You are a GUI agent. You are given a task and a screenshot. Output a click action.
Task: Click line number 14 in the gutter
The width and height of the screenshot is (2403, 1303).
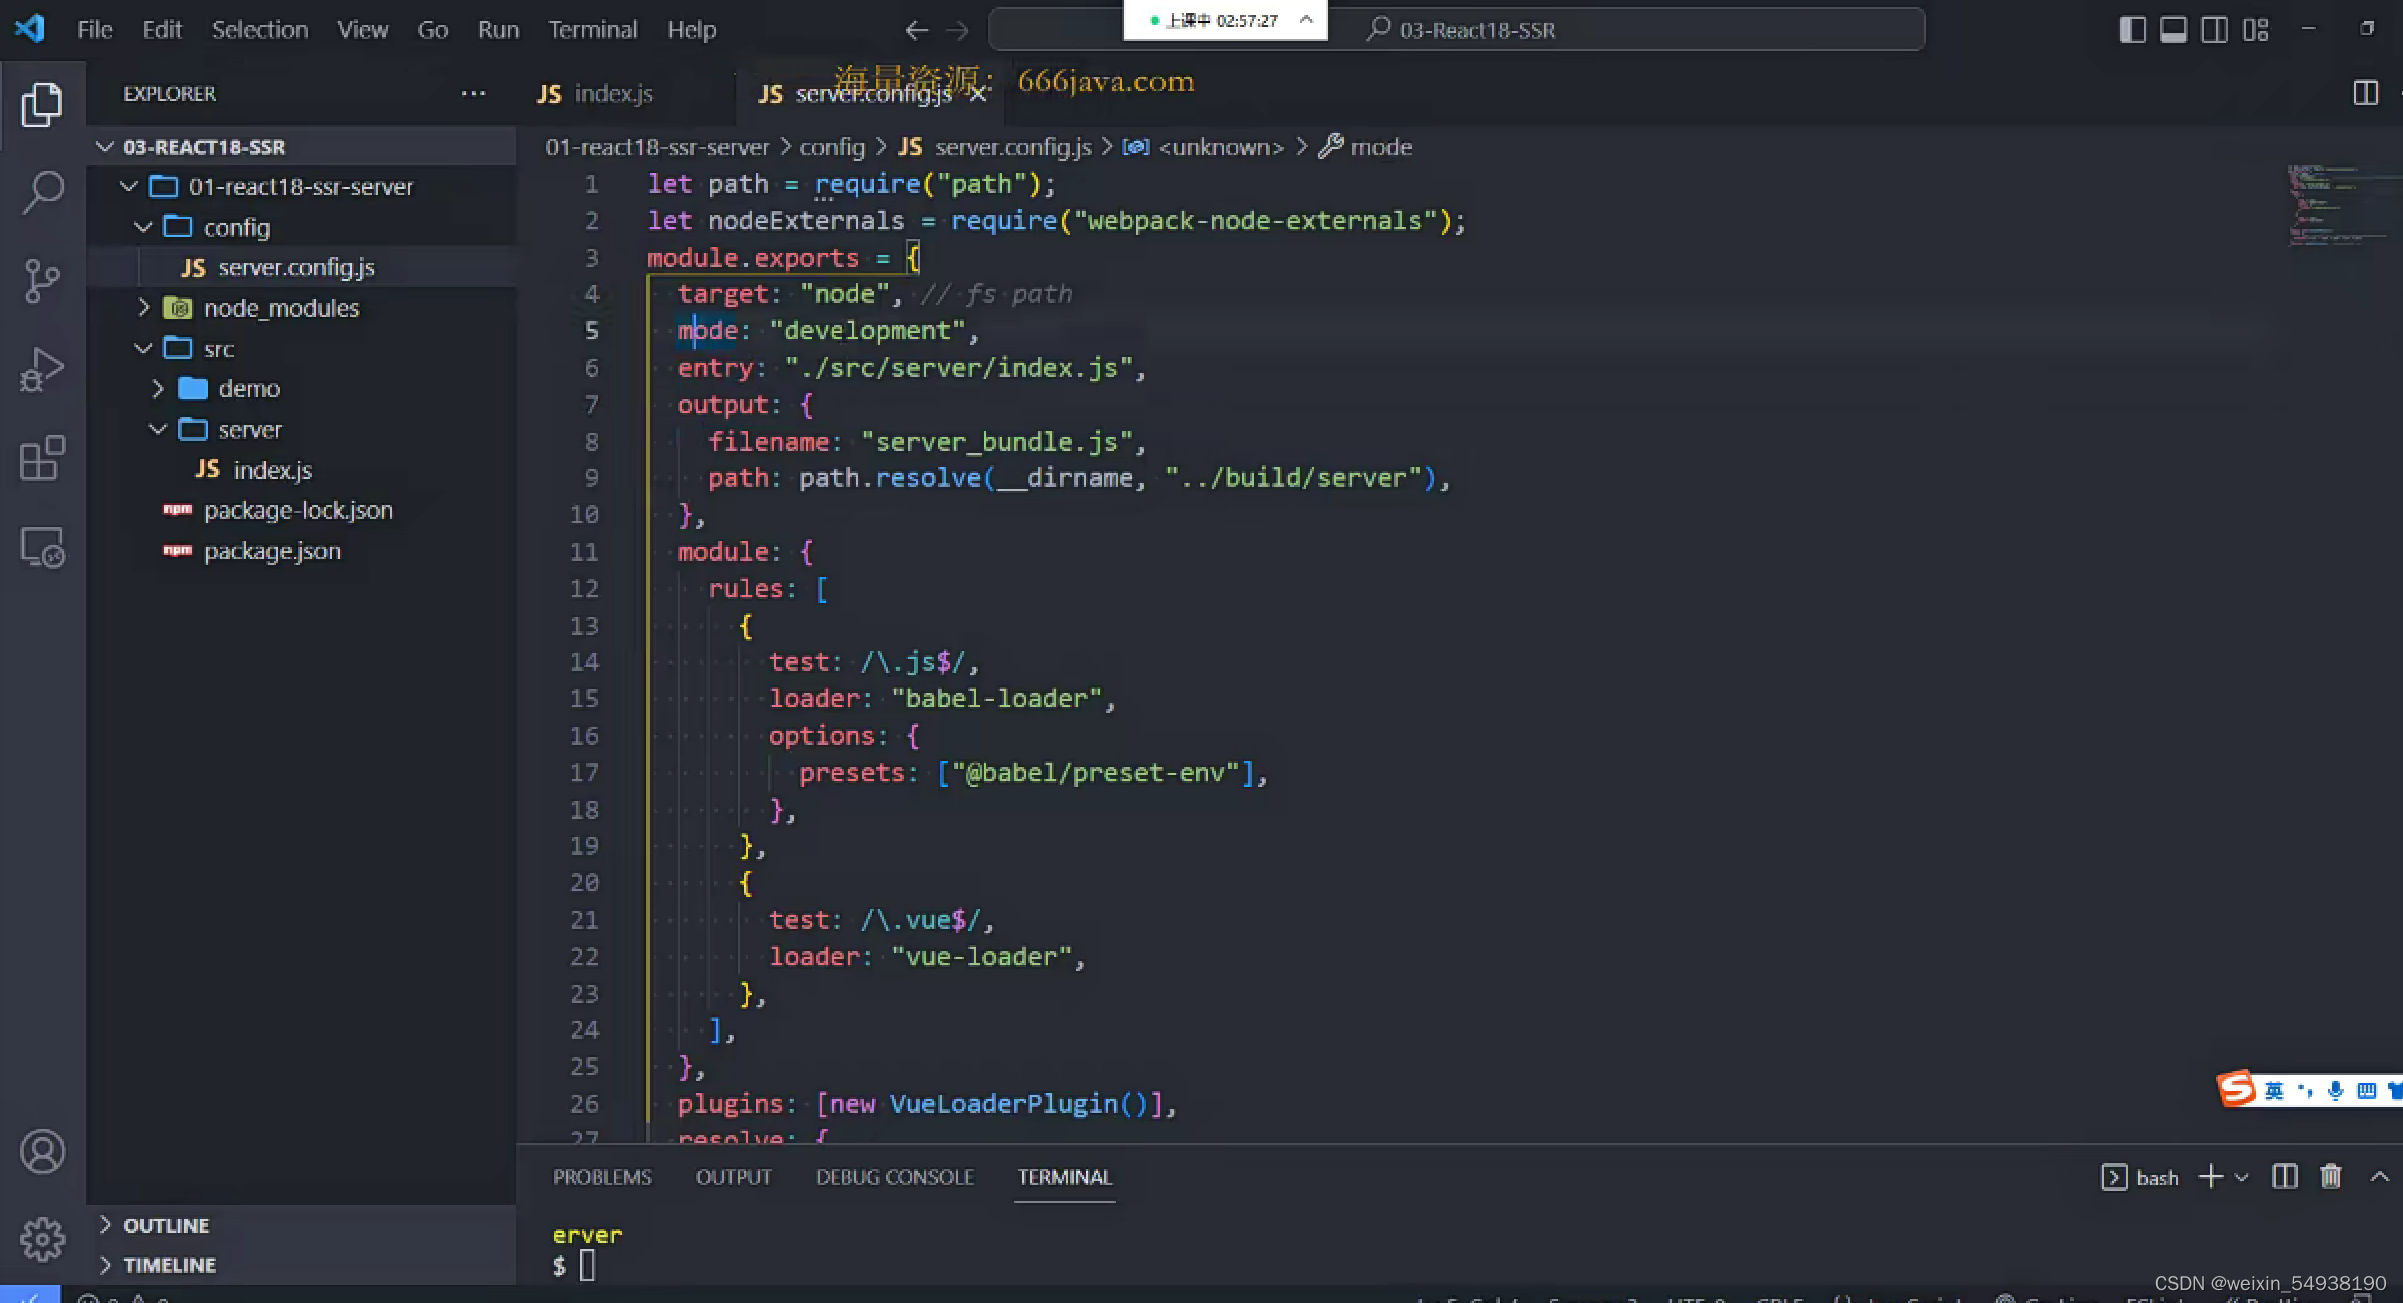(x=584, y=662)
